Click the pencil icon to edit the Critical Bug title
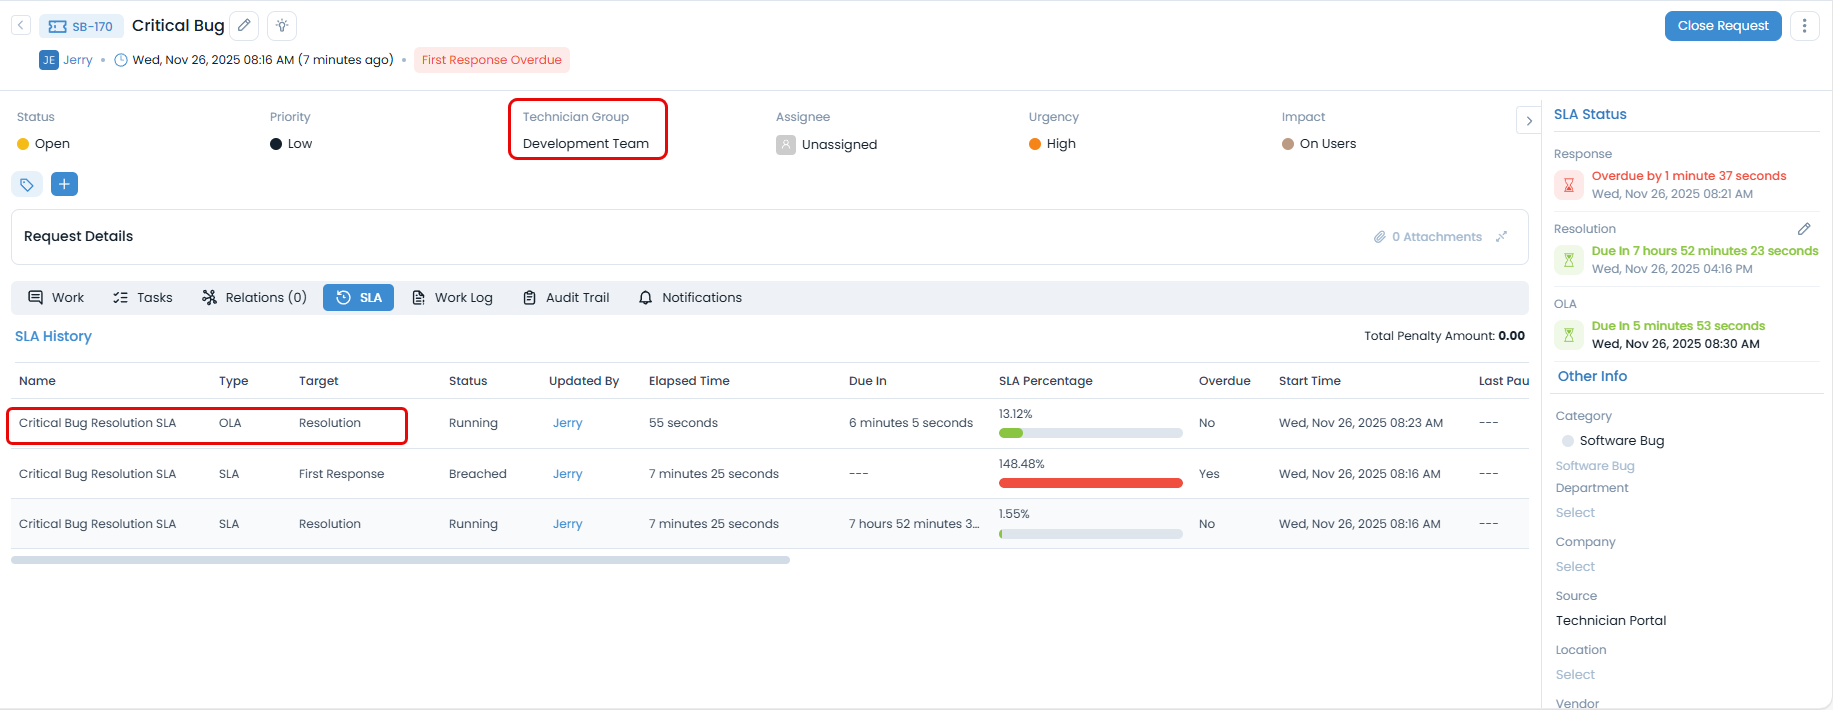This screenshot has height=710, width=1833. point(244,26)
